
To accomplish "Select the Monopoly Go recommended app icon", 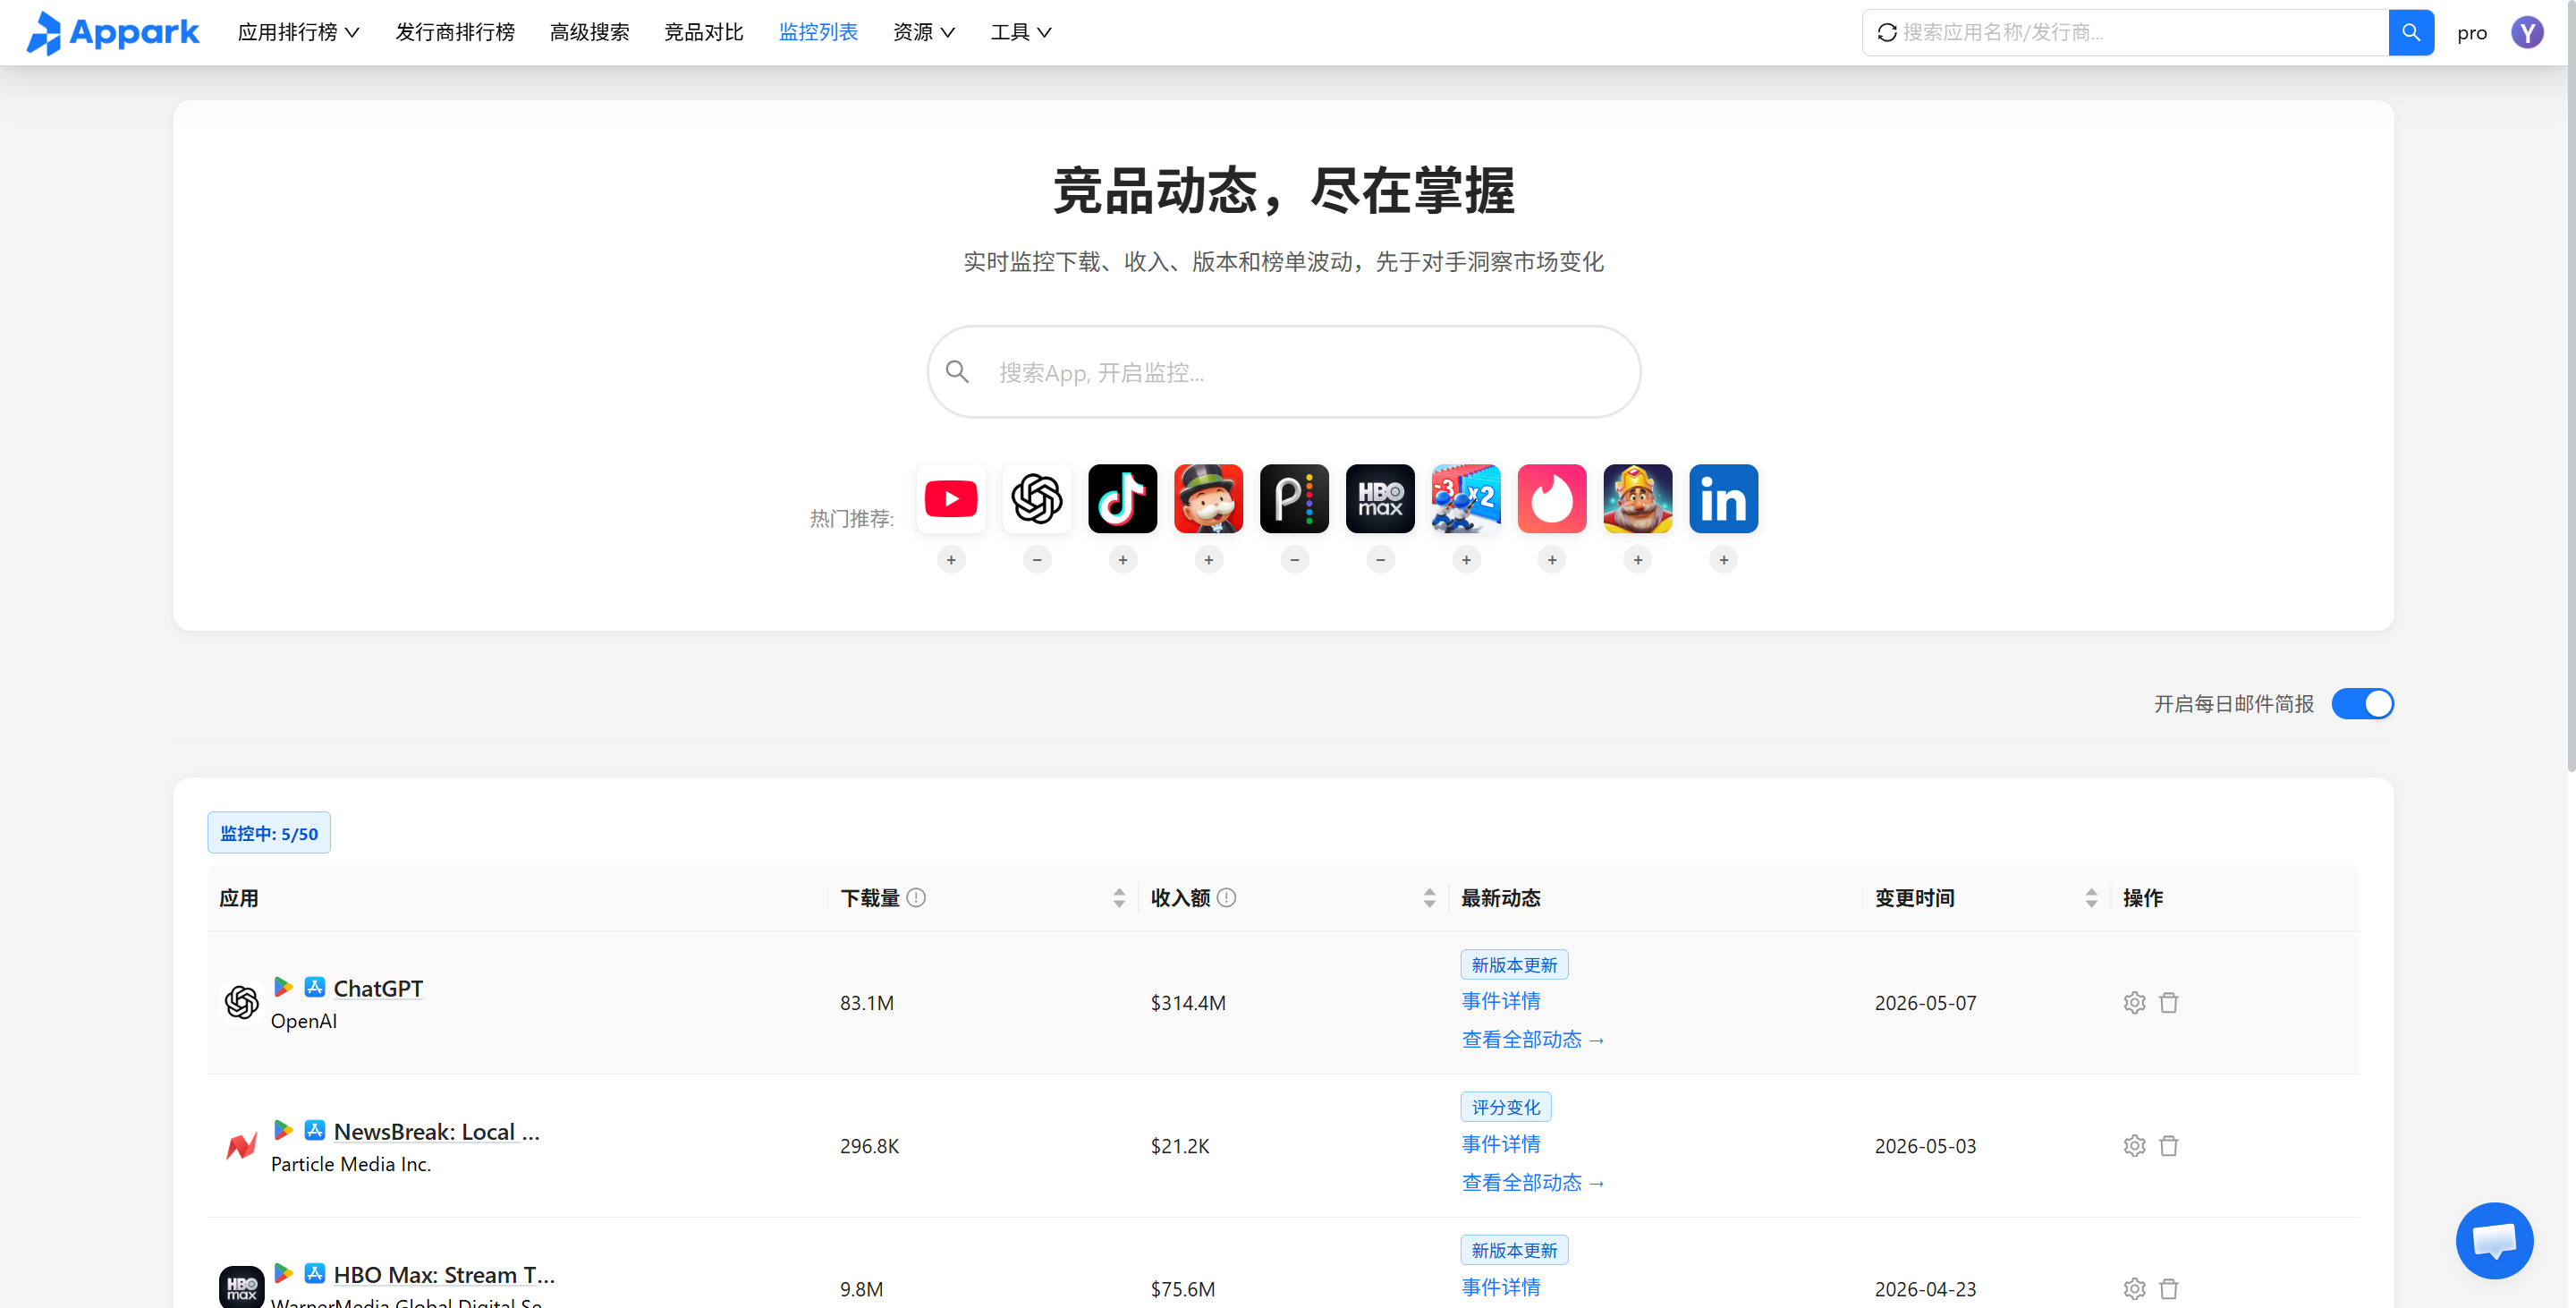I will point(1209,498).
